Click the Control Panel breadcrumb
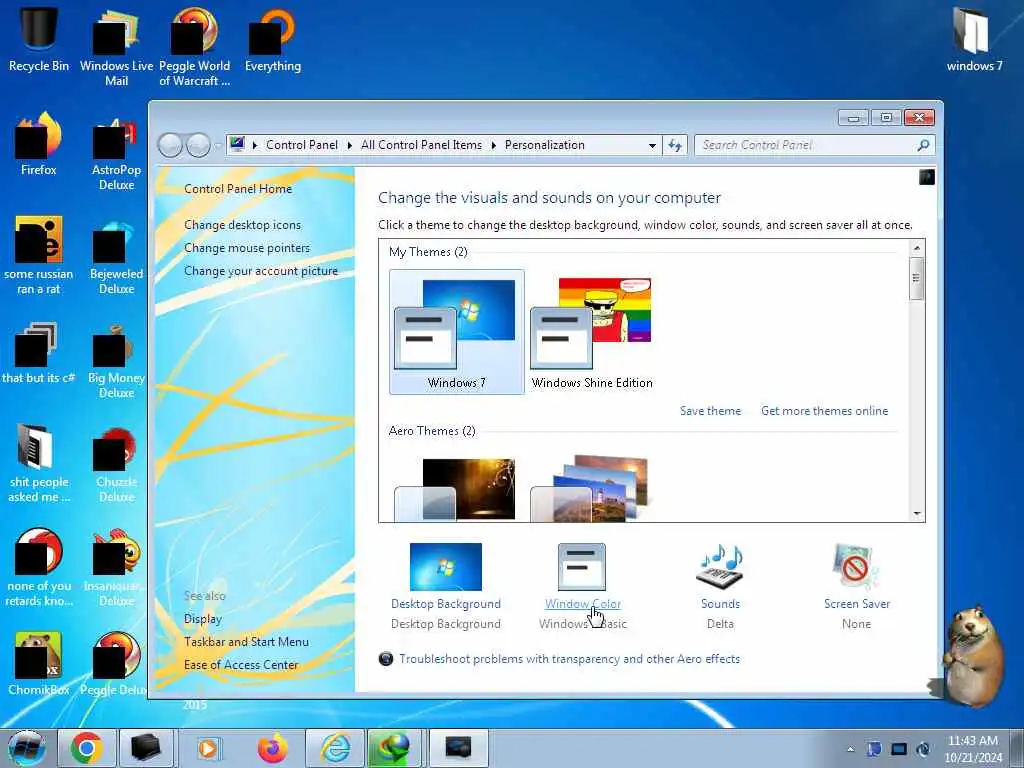Image resolution: width=1024 pixels, height=768 pixels. point(302,145)
